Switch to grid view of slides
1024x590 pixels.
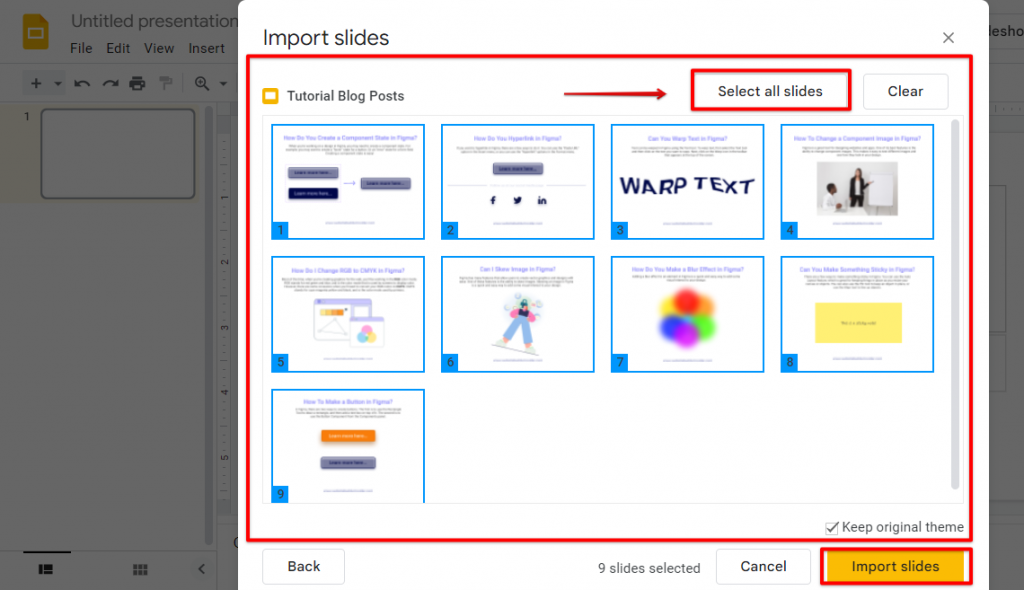(x=139, y=569)
